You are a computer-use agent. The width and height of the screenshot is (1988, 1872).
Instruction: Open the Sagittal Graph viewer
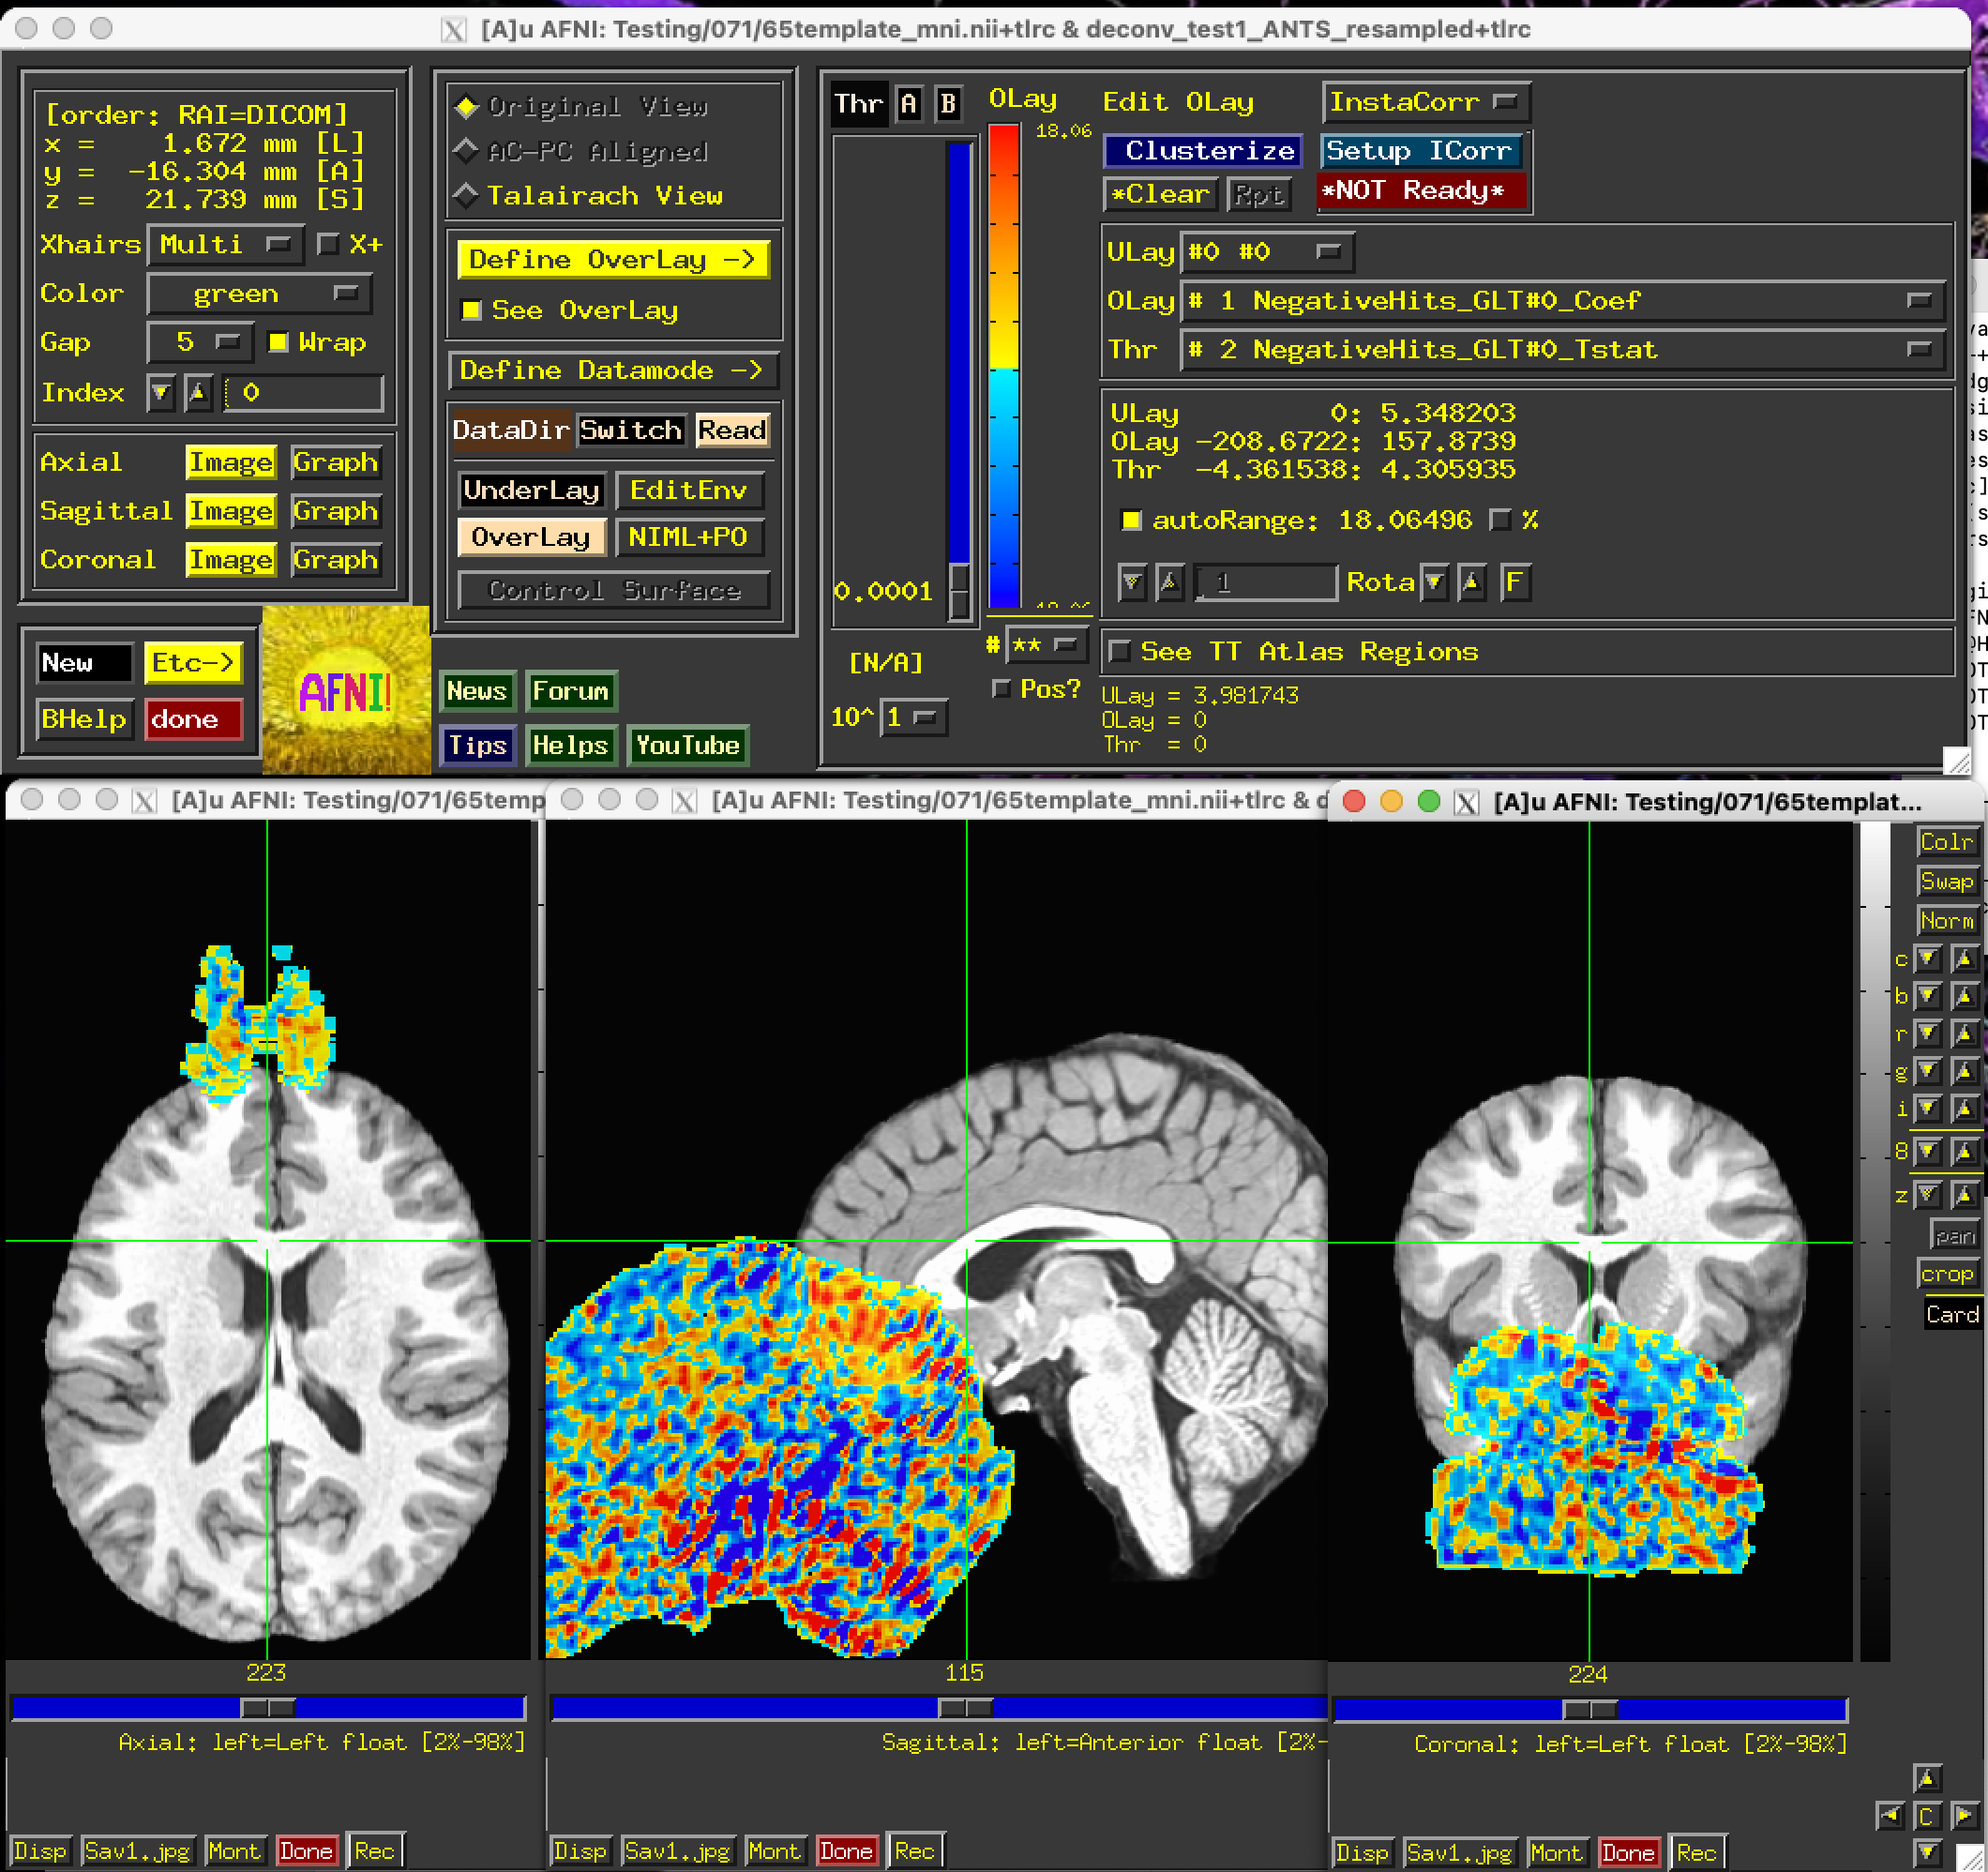(x=335, y=511)
